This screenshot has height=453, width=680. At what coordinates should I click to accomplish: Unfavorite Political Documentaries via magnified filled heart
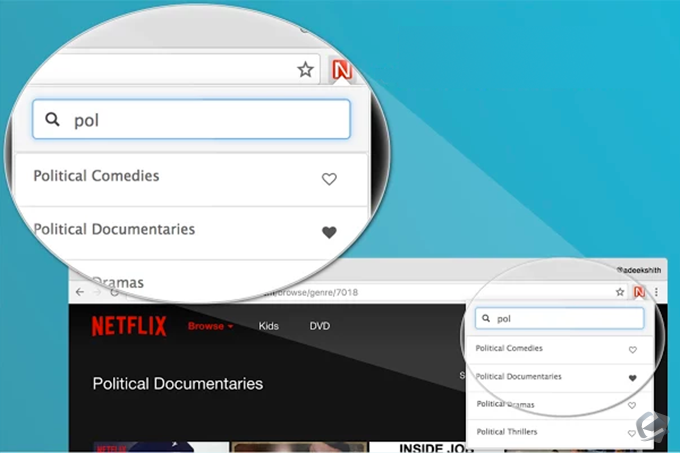click(x=329, y=232)
